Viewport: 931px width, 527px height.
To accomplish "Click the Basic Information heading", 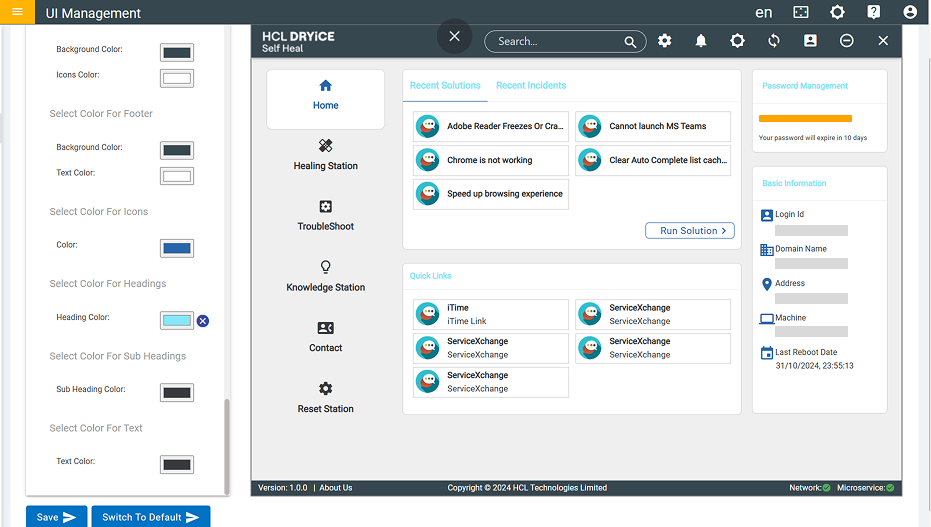I will pos(794,183).
